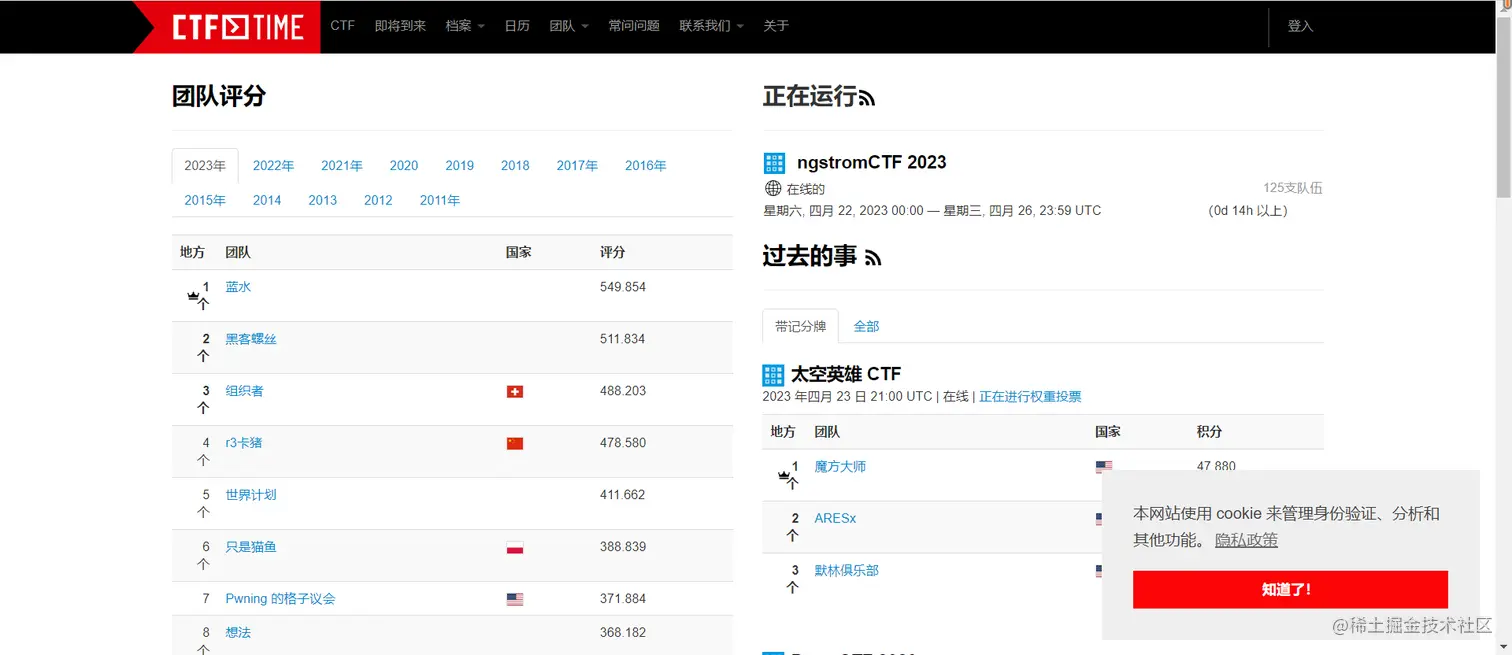Switch to the 2018 rating tab
Viewport: 1512px width, 655px height.
pos(515,166)
